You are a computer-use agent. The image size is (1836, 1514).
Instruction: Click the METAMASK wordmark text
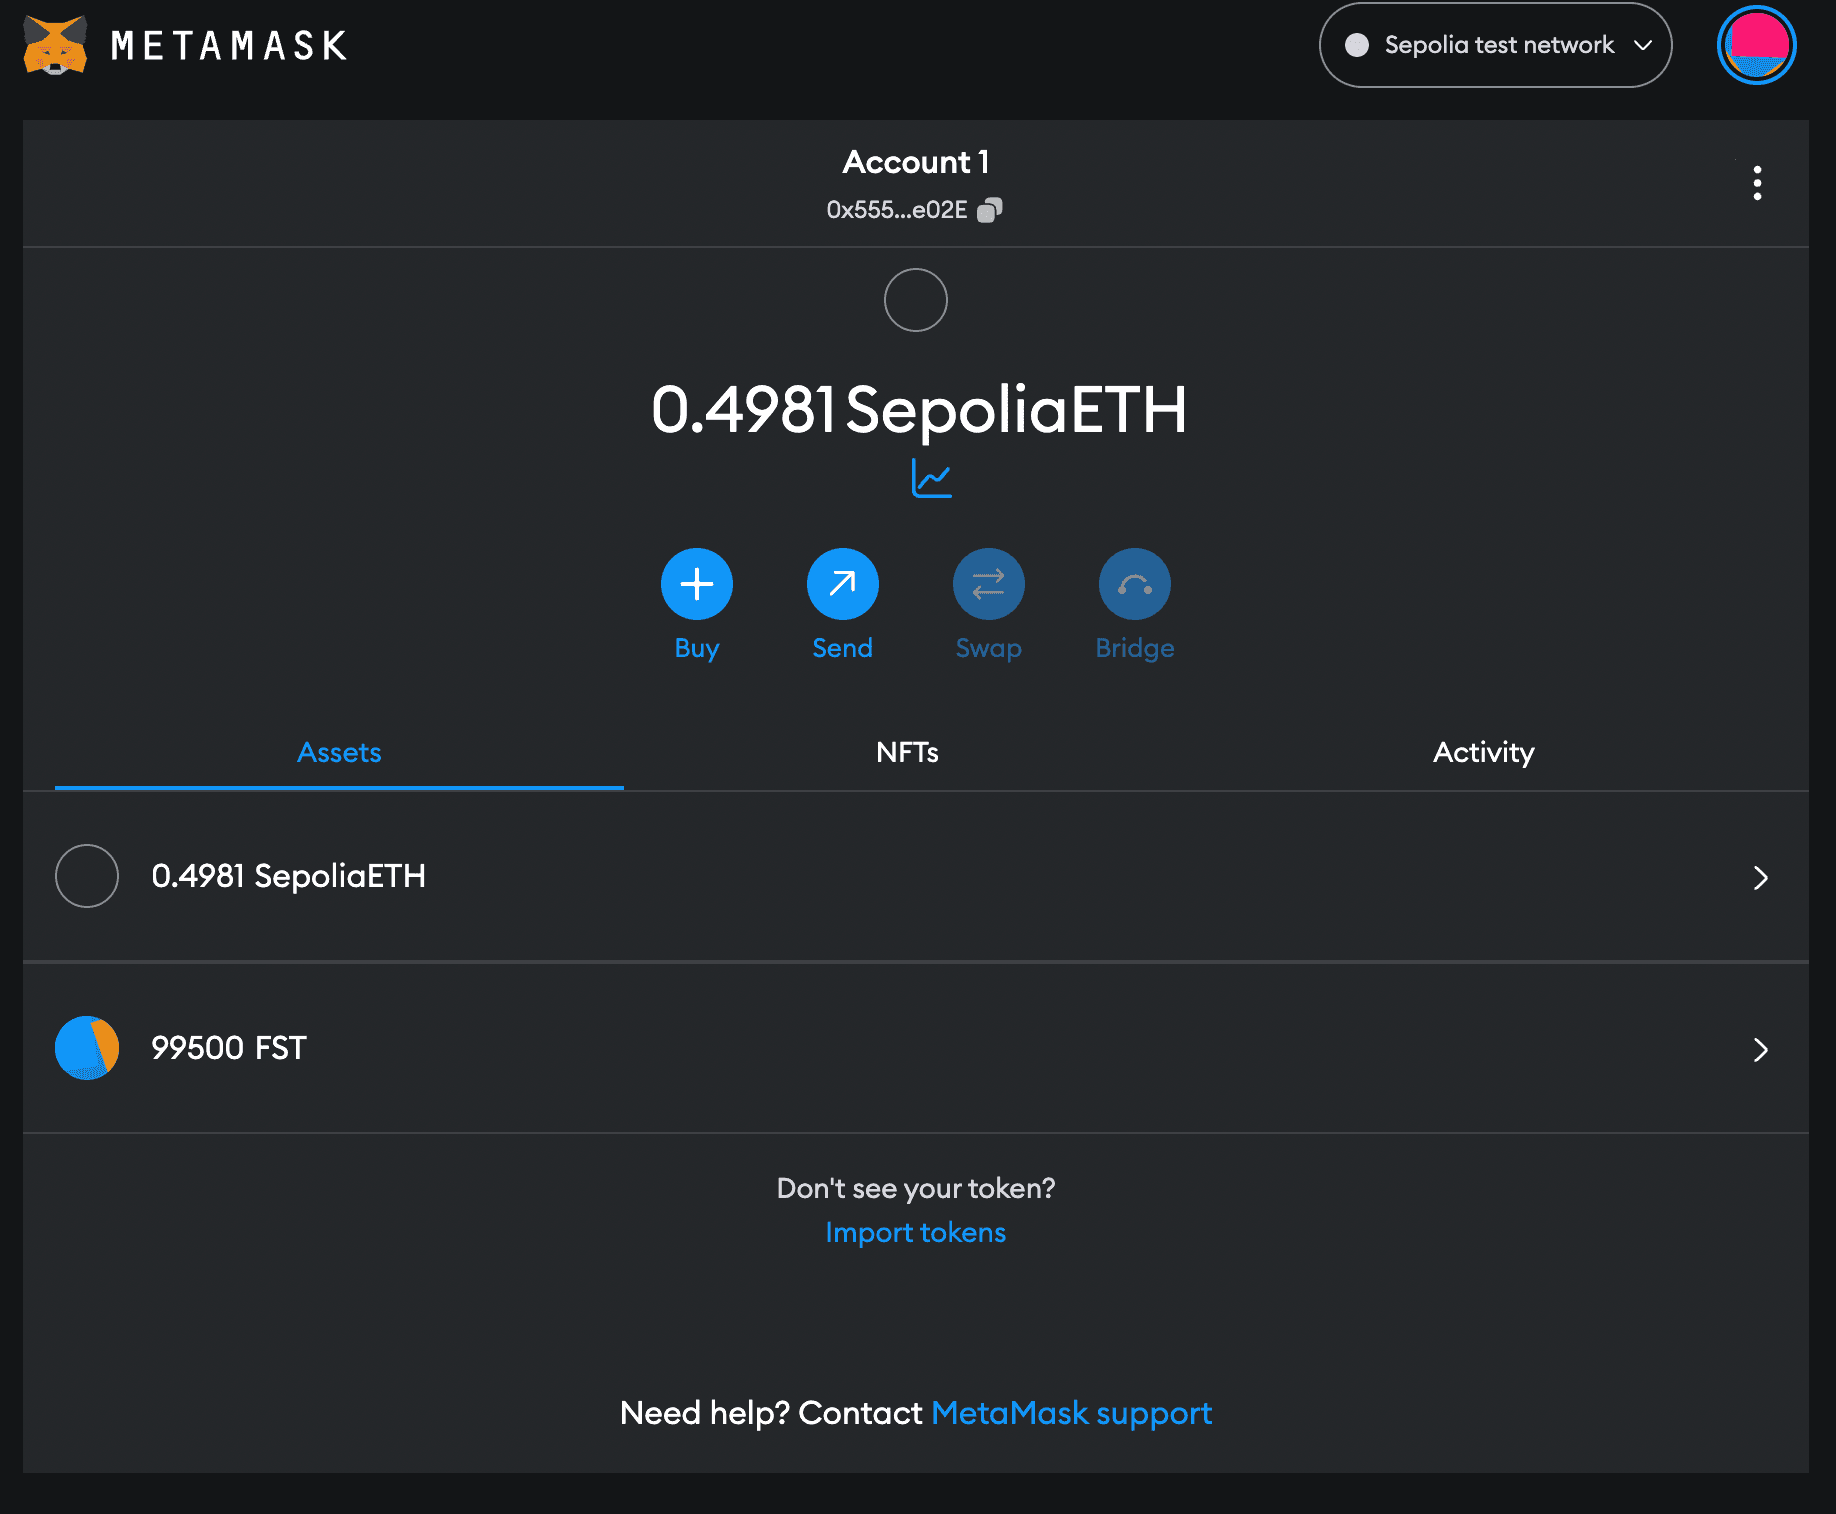click(229, 46)
